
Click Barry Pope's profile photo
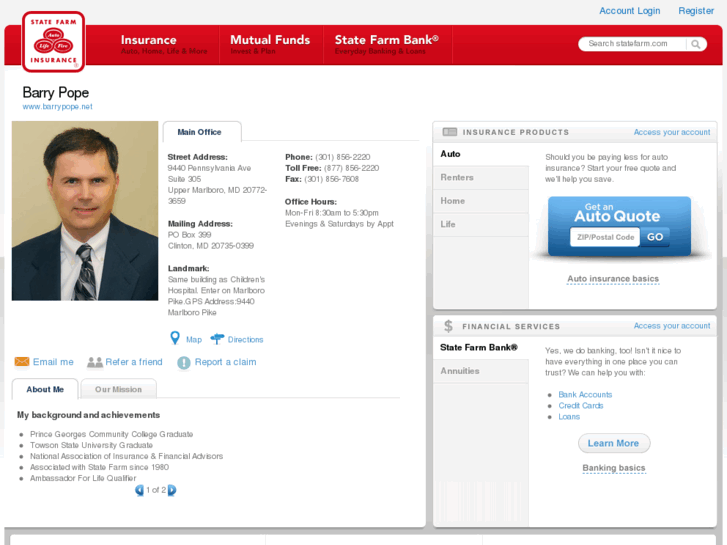(85, 211)
